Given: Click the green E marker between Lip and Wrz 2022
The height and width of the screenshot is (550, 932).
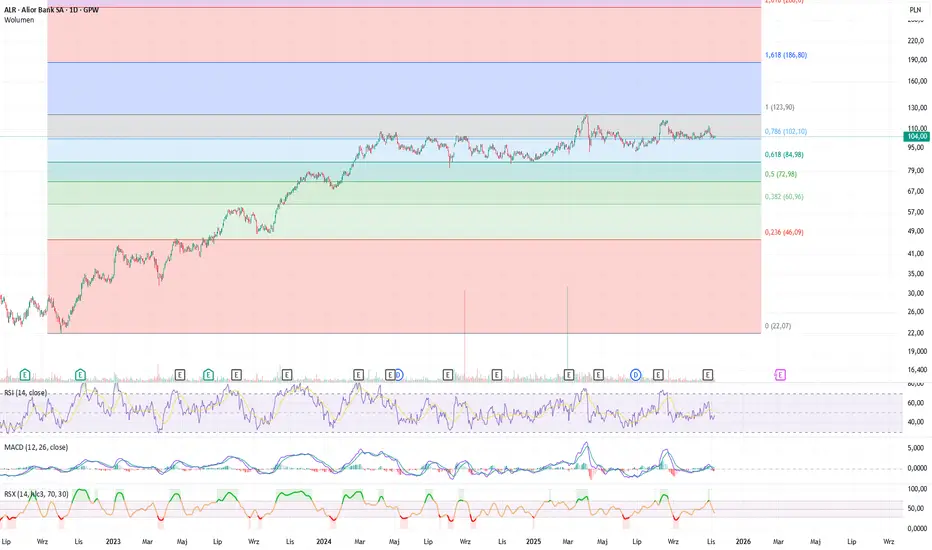Looking at the screenshot, I should pos(25,375).
